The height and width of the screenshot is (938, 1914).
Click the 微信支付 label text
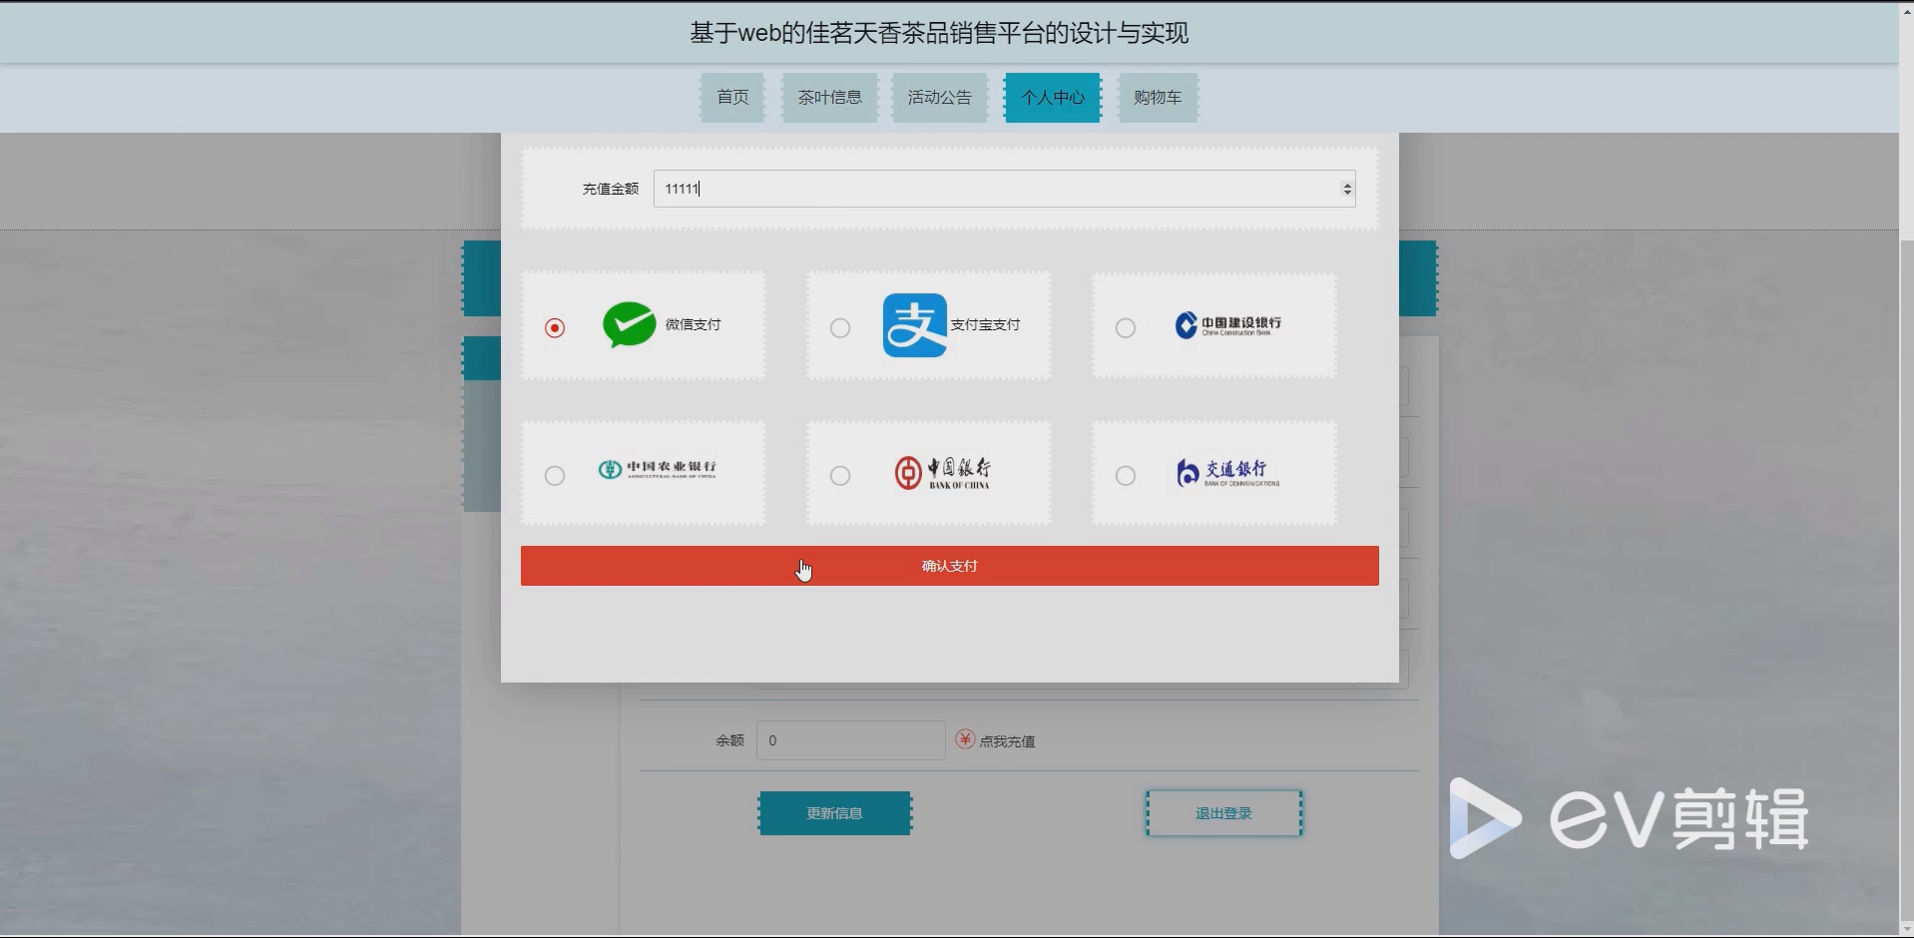coord(693,324)
